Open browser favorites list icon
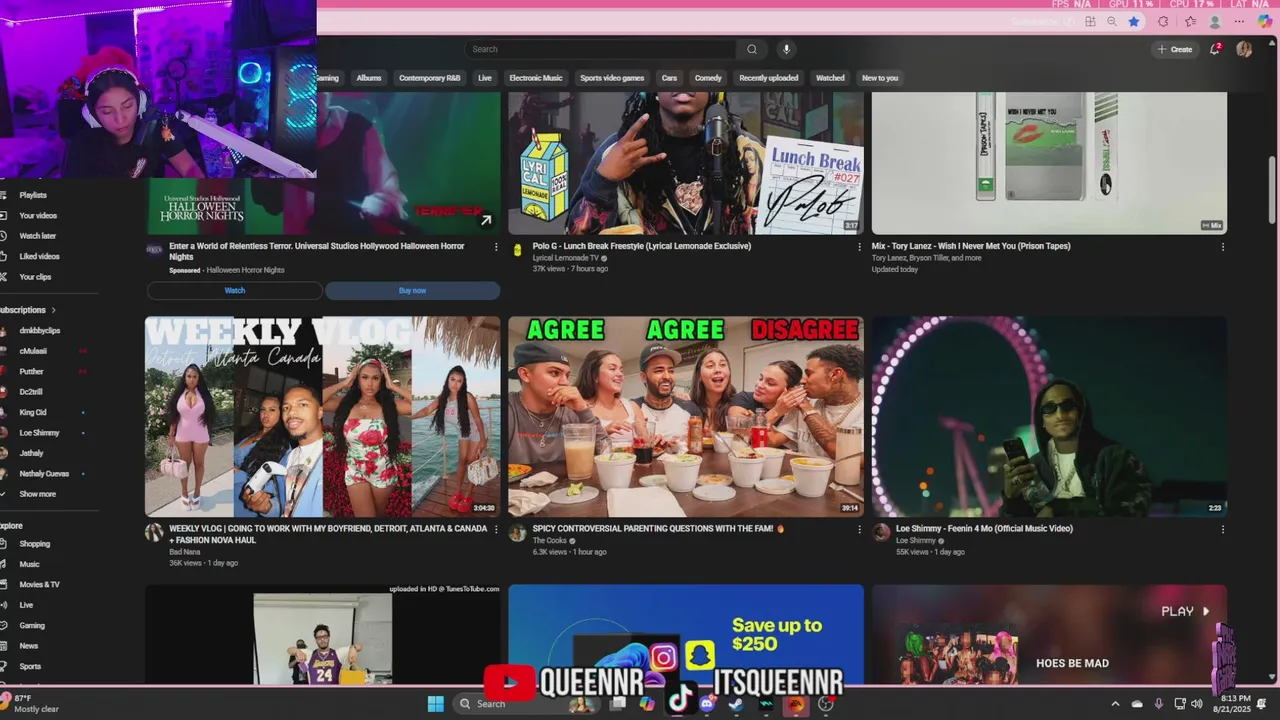Screen dimensions: 1280x720 [x=1190, y=22]
